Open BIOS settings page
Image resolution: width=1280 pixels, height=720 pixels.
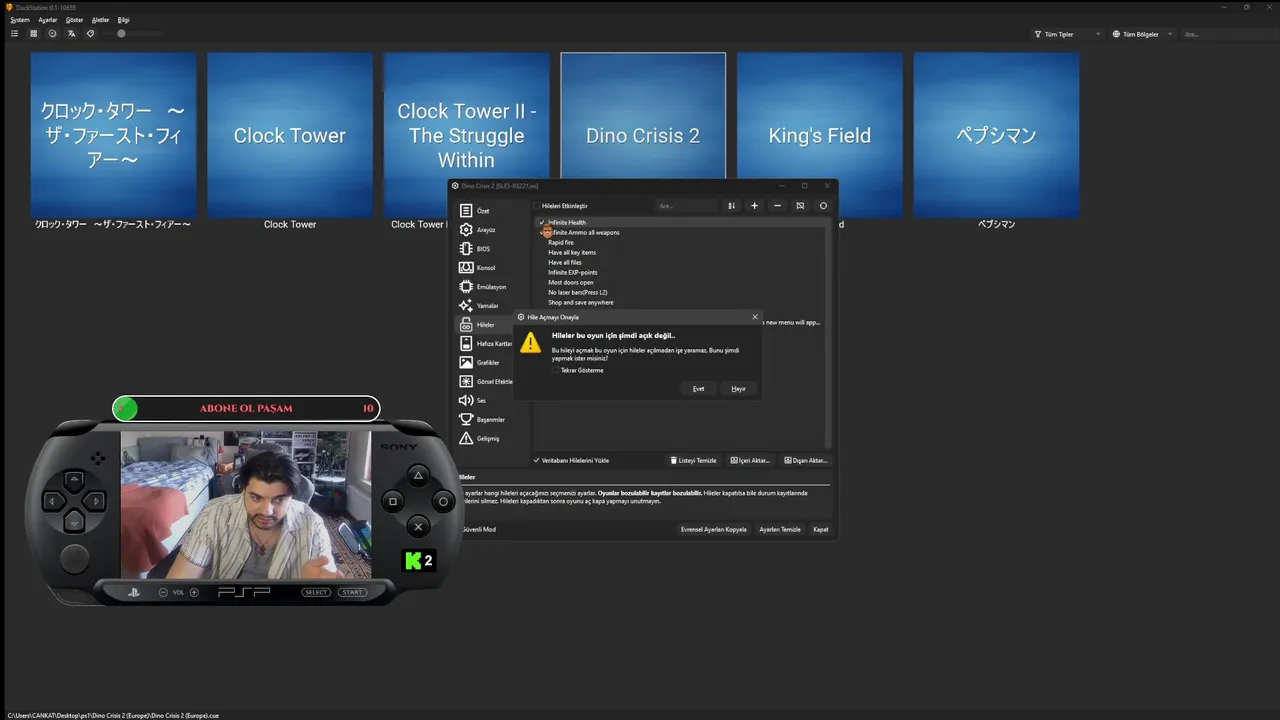(x=483, y=249)
